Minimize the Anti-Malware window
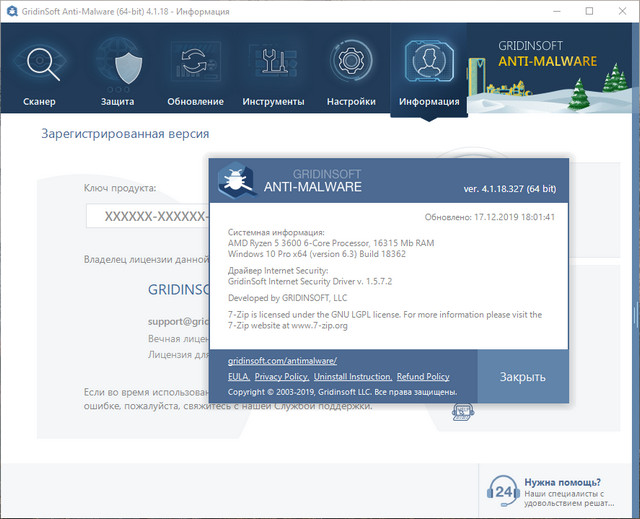This screenshot has width=640, height=519. click(543, 11)
